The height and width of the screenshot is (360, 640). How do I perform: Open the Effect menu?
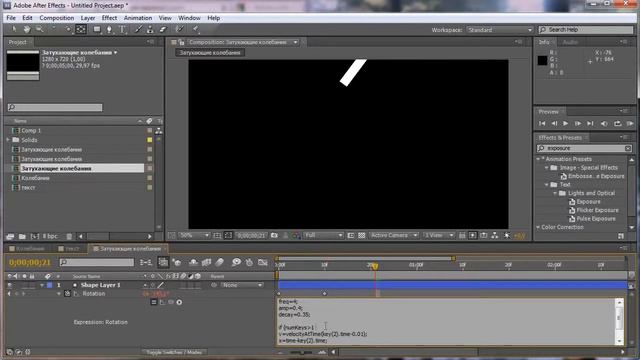[x=109, y=18]
